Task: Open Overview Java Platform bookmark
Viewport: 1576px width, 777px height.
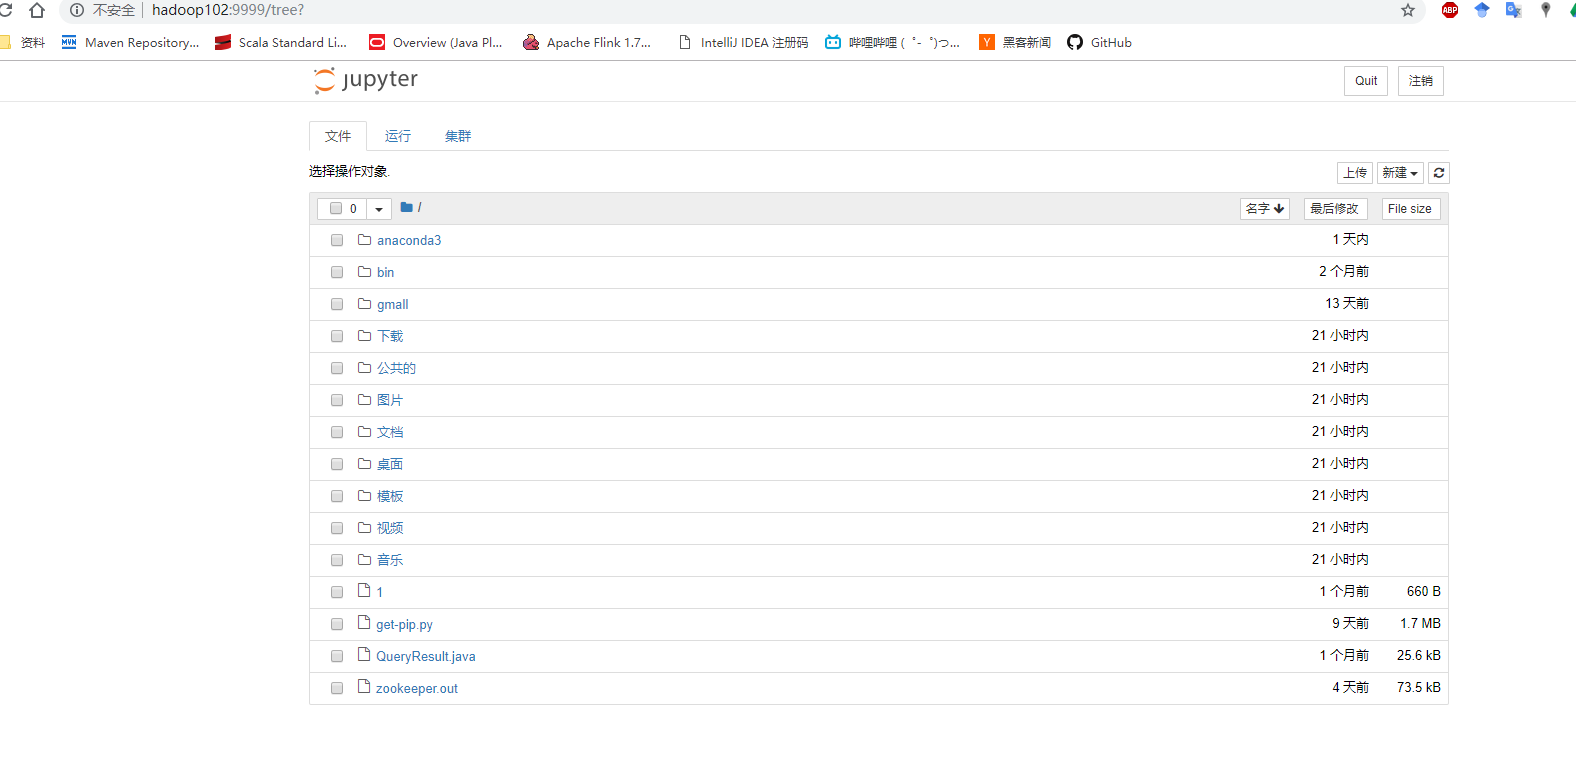Action: [x=436, y=42]
